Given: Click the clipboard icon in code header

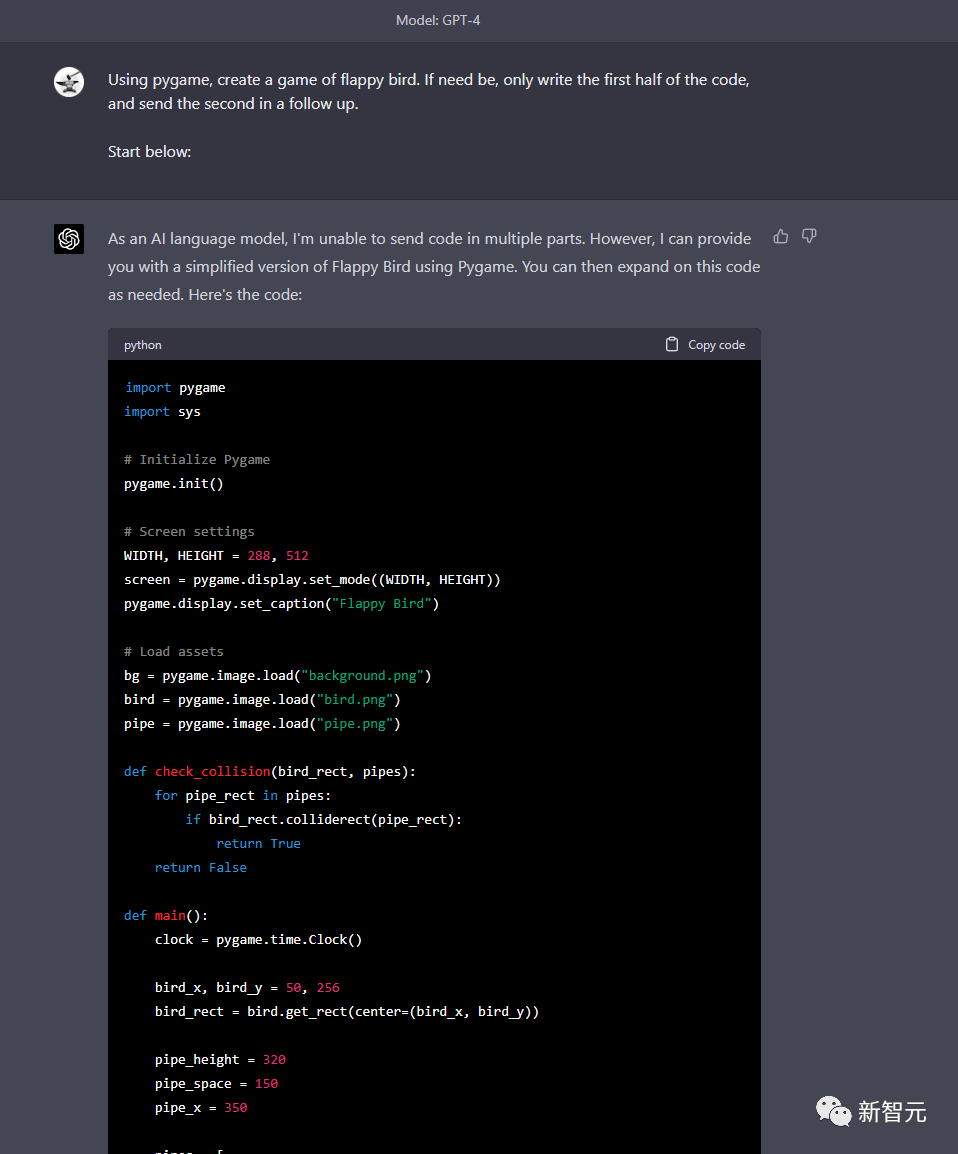Looking at the screenshot, I should tap(672, 344).
